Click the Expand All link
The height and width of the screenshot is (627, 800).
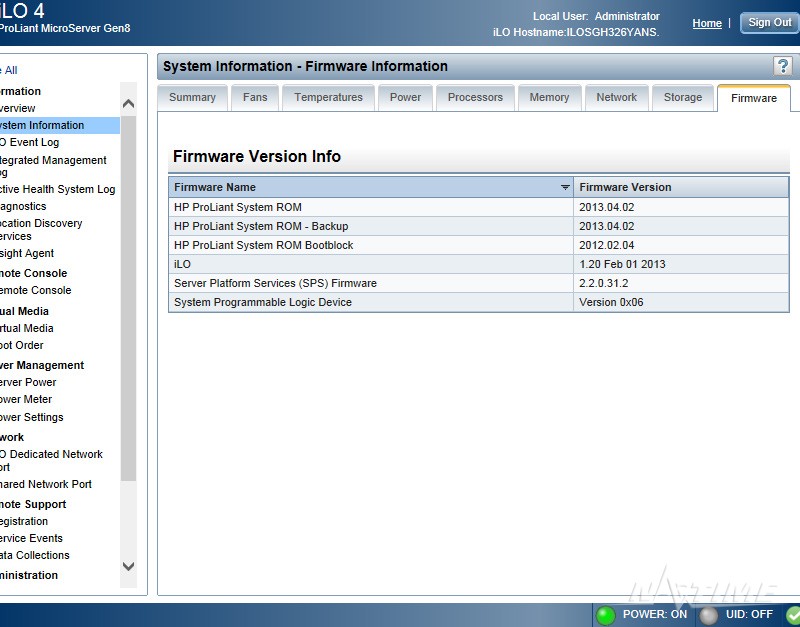[x=9, y=70]
